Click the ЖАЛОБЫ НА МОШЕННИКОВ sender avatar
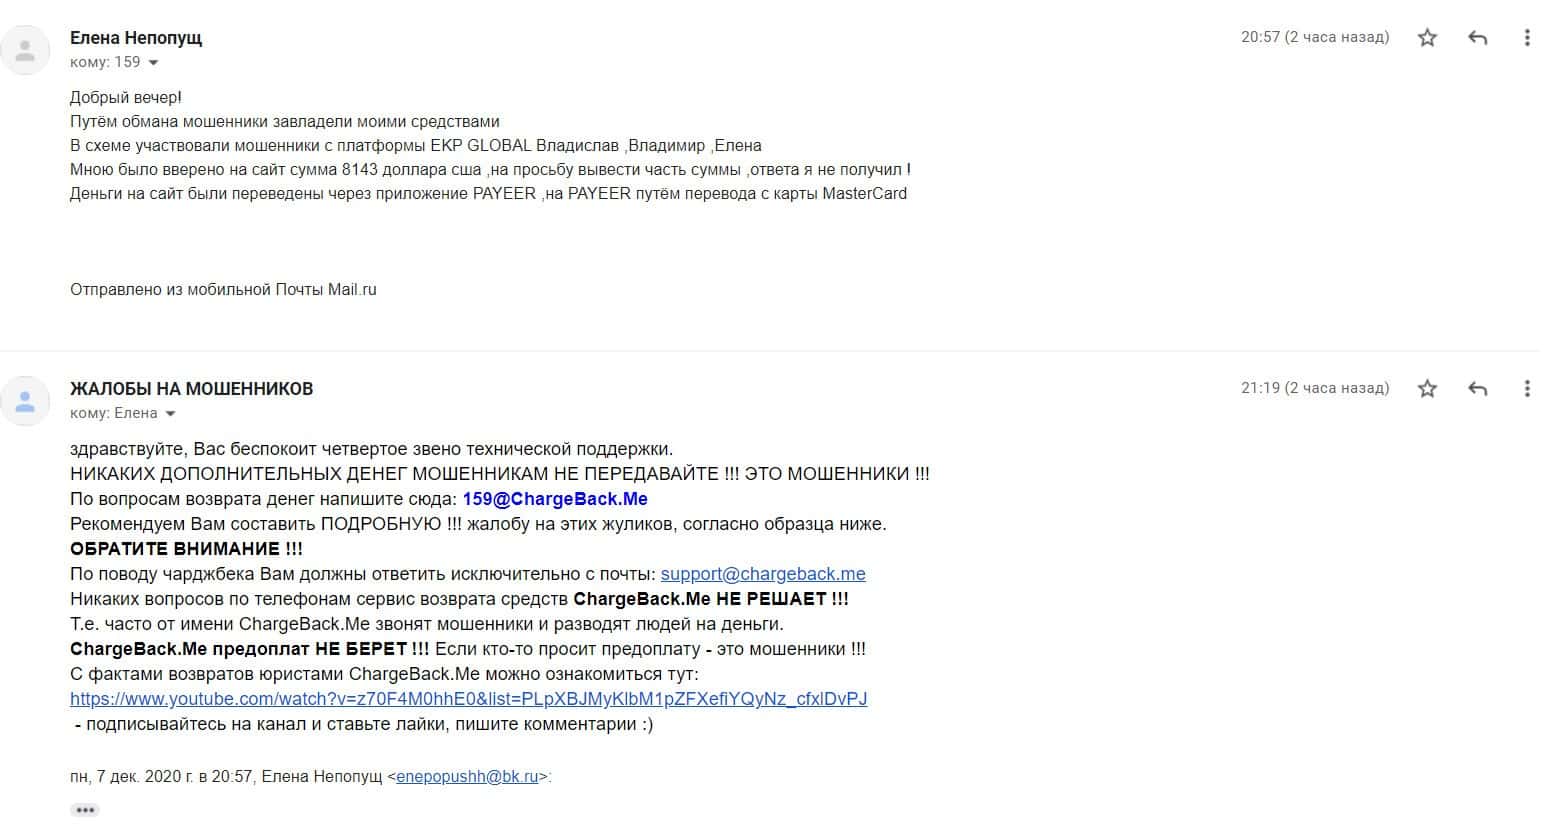Viewport: 1557px width, 834px height. tap(25, 401)
